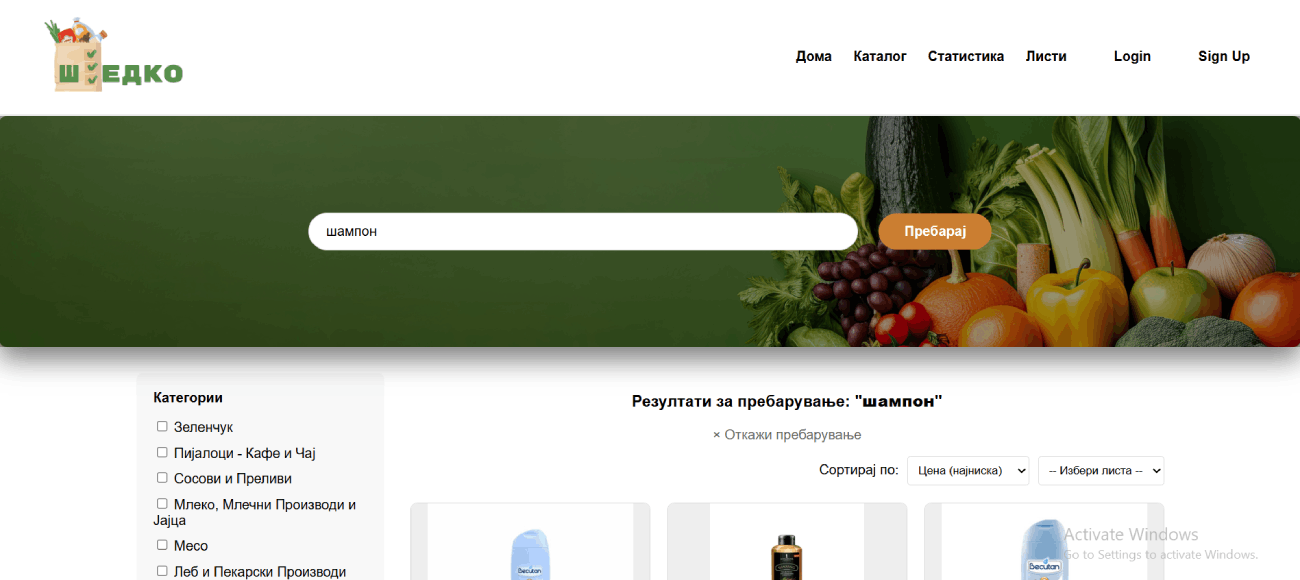The width and height of the screenshot is (1300, 580).
Task: Open the Листи menu item
Action: (1046, 56)
